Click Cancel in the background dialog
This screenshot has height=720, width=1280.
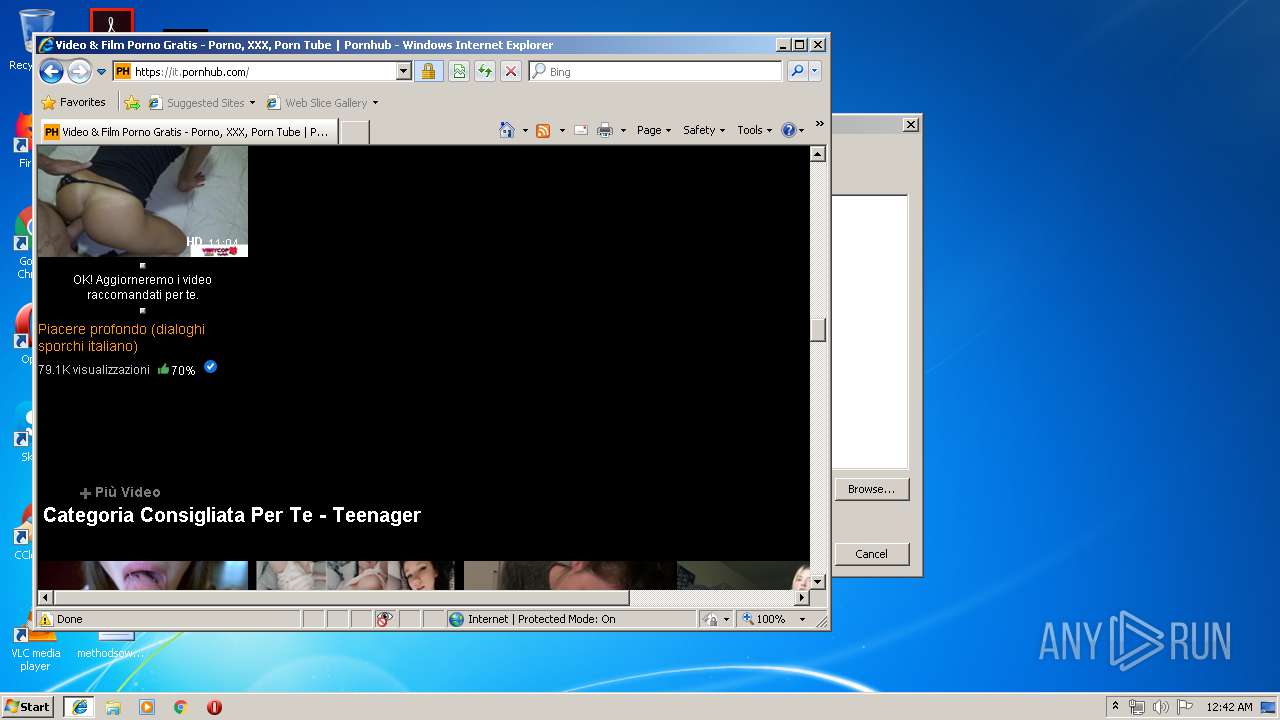[x=871, y=554]
